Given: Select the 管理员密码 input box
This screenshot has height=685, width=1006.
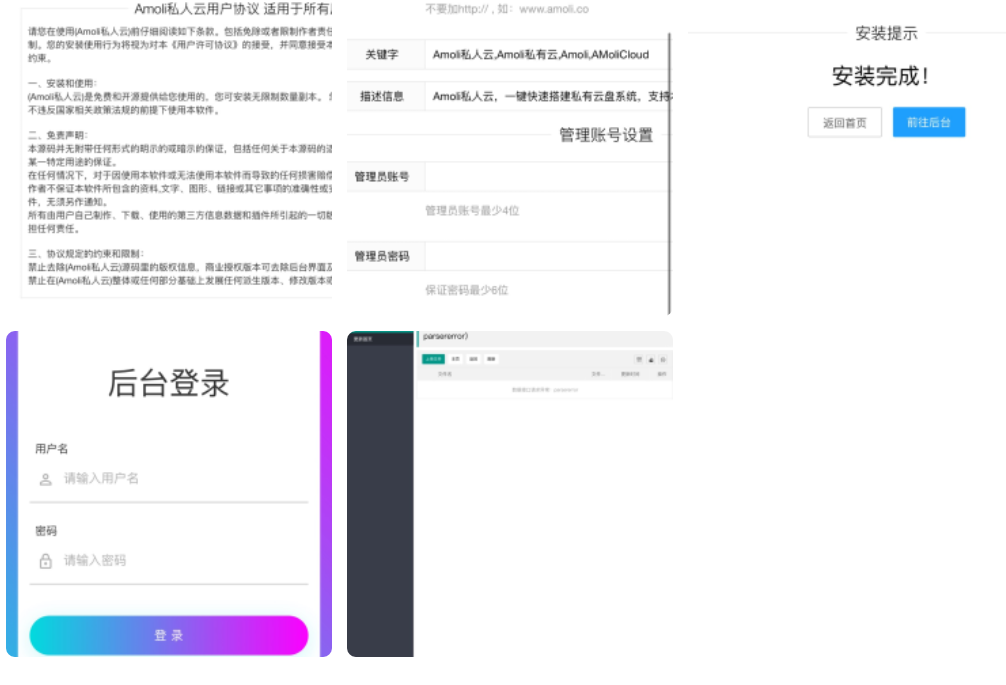Looking at the screenshot, I should pos(546,257).
